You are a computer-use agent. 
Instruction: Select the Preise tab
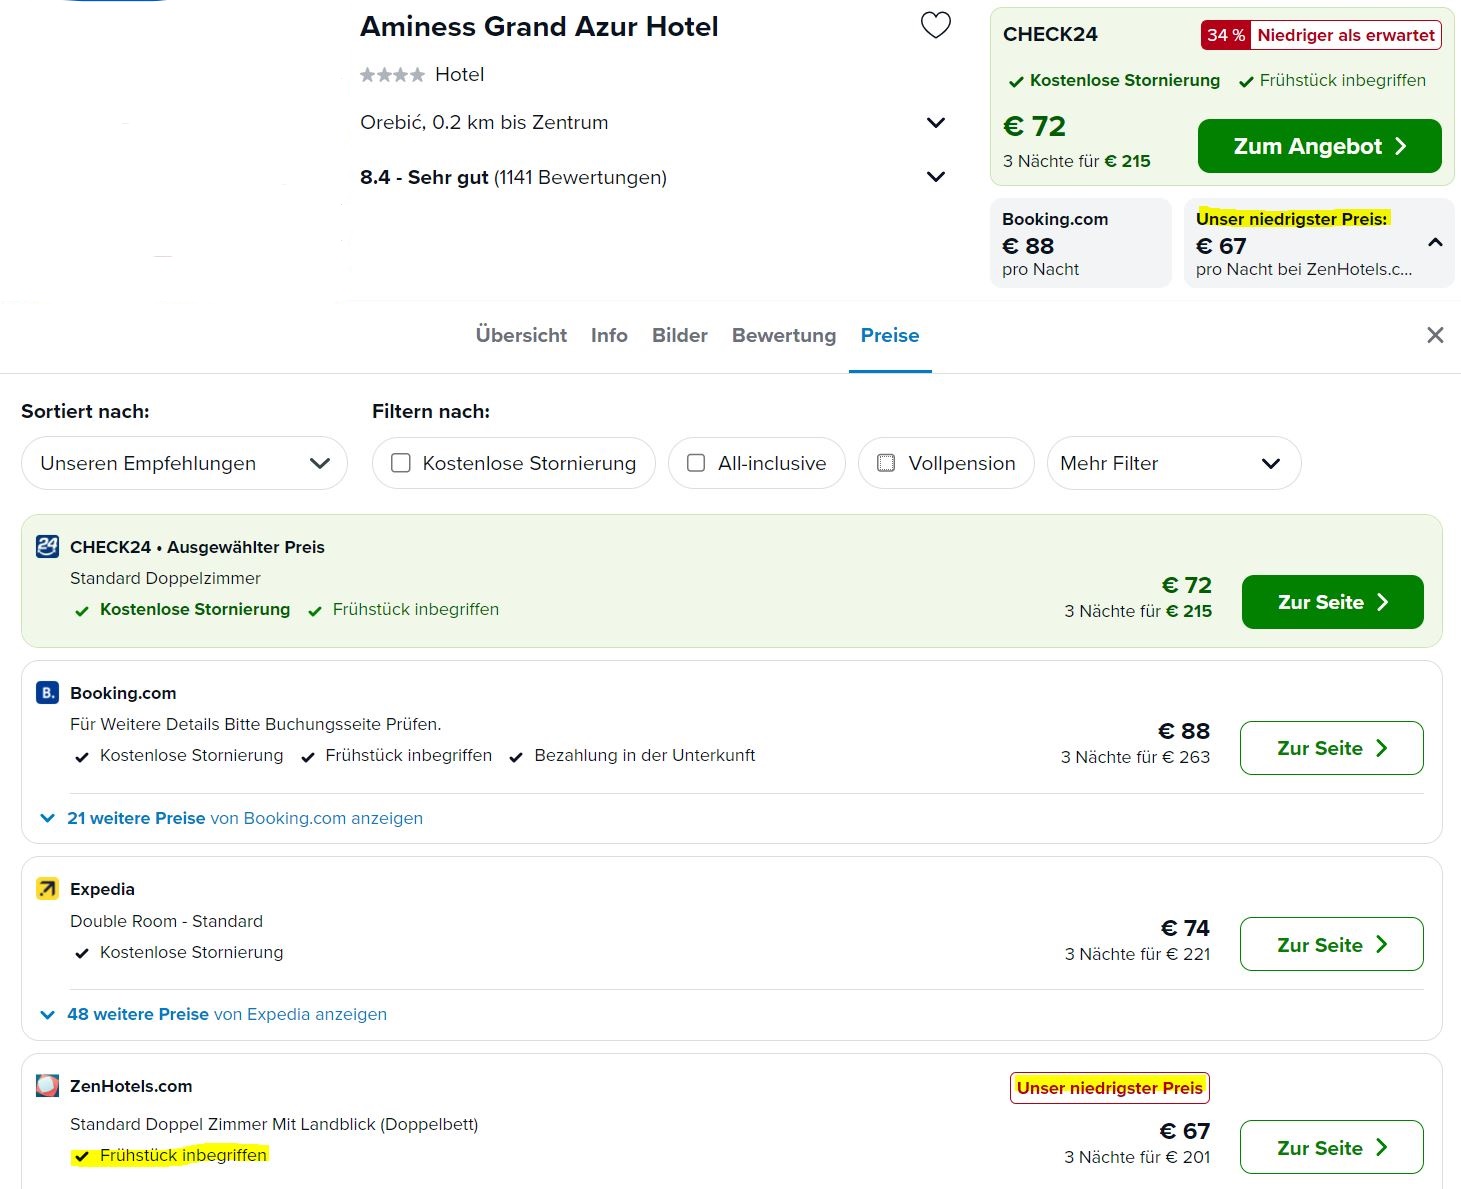coord(890,335)
